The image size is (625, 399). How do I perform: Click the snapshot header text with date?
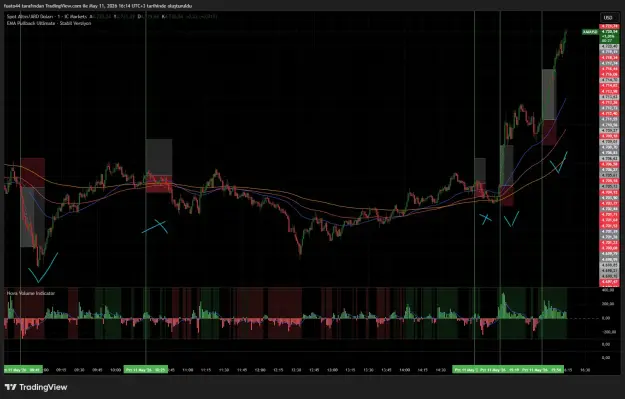click(x=98, y=6)
